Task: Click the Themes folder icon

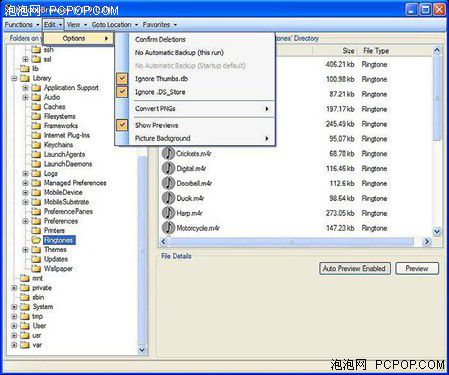Action: (x=36, y=249)
